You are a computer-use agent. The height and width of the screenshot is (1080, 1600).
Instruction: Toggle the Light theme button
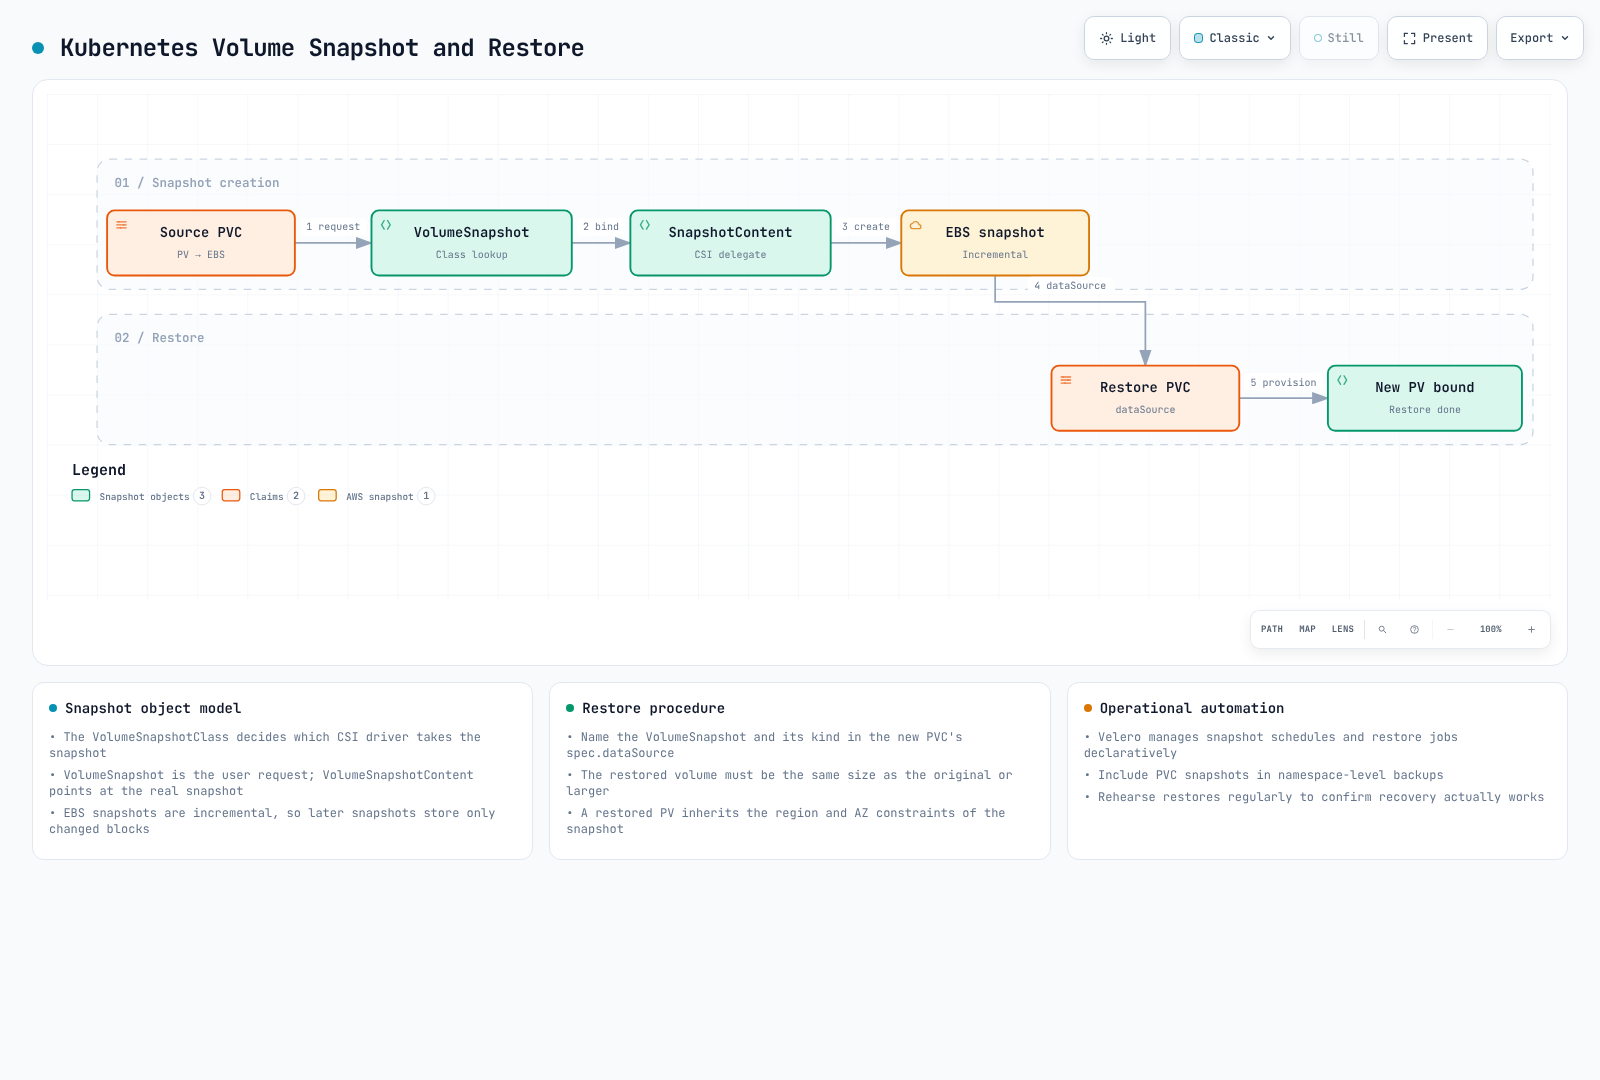click(x=1127, y=38)
